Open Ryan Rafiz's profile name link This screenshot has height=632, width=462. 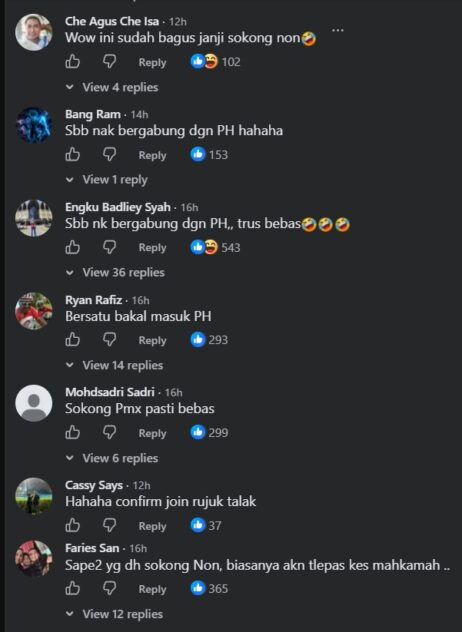94,300
